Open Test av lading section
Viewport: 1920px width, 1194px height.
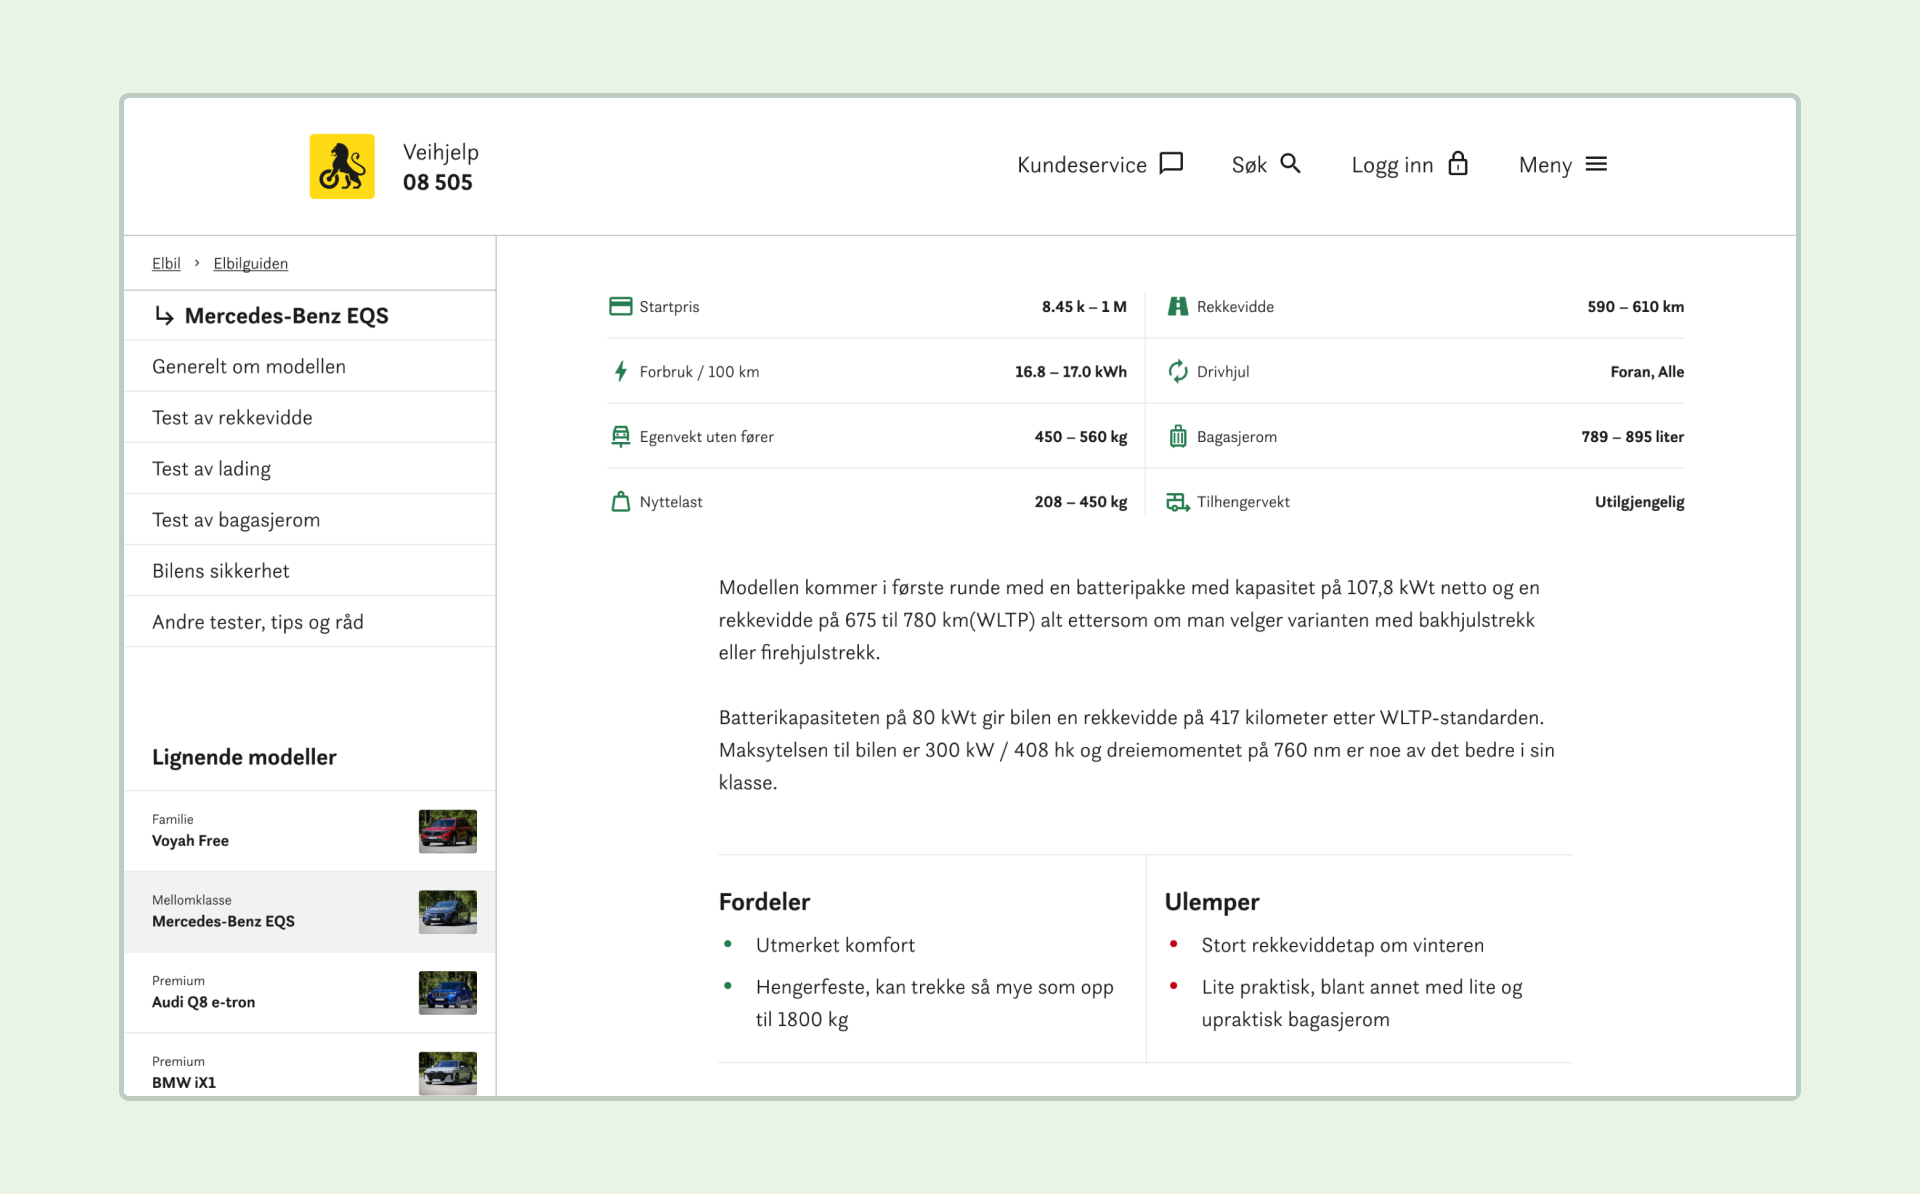310,468
